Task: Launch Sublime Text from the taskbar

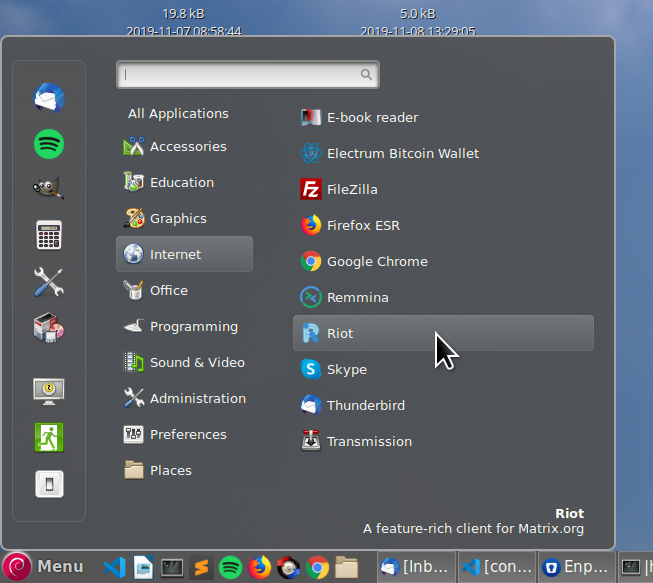Action: pyautogui.click(x=201, y=567)
